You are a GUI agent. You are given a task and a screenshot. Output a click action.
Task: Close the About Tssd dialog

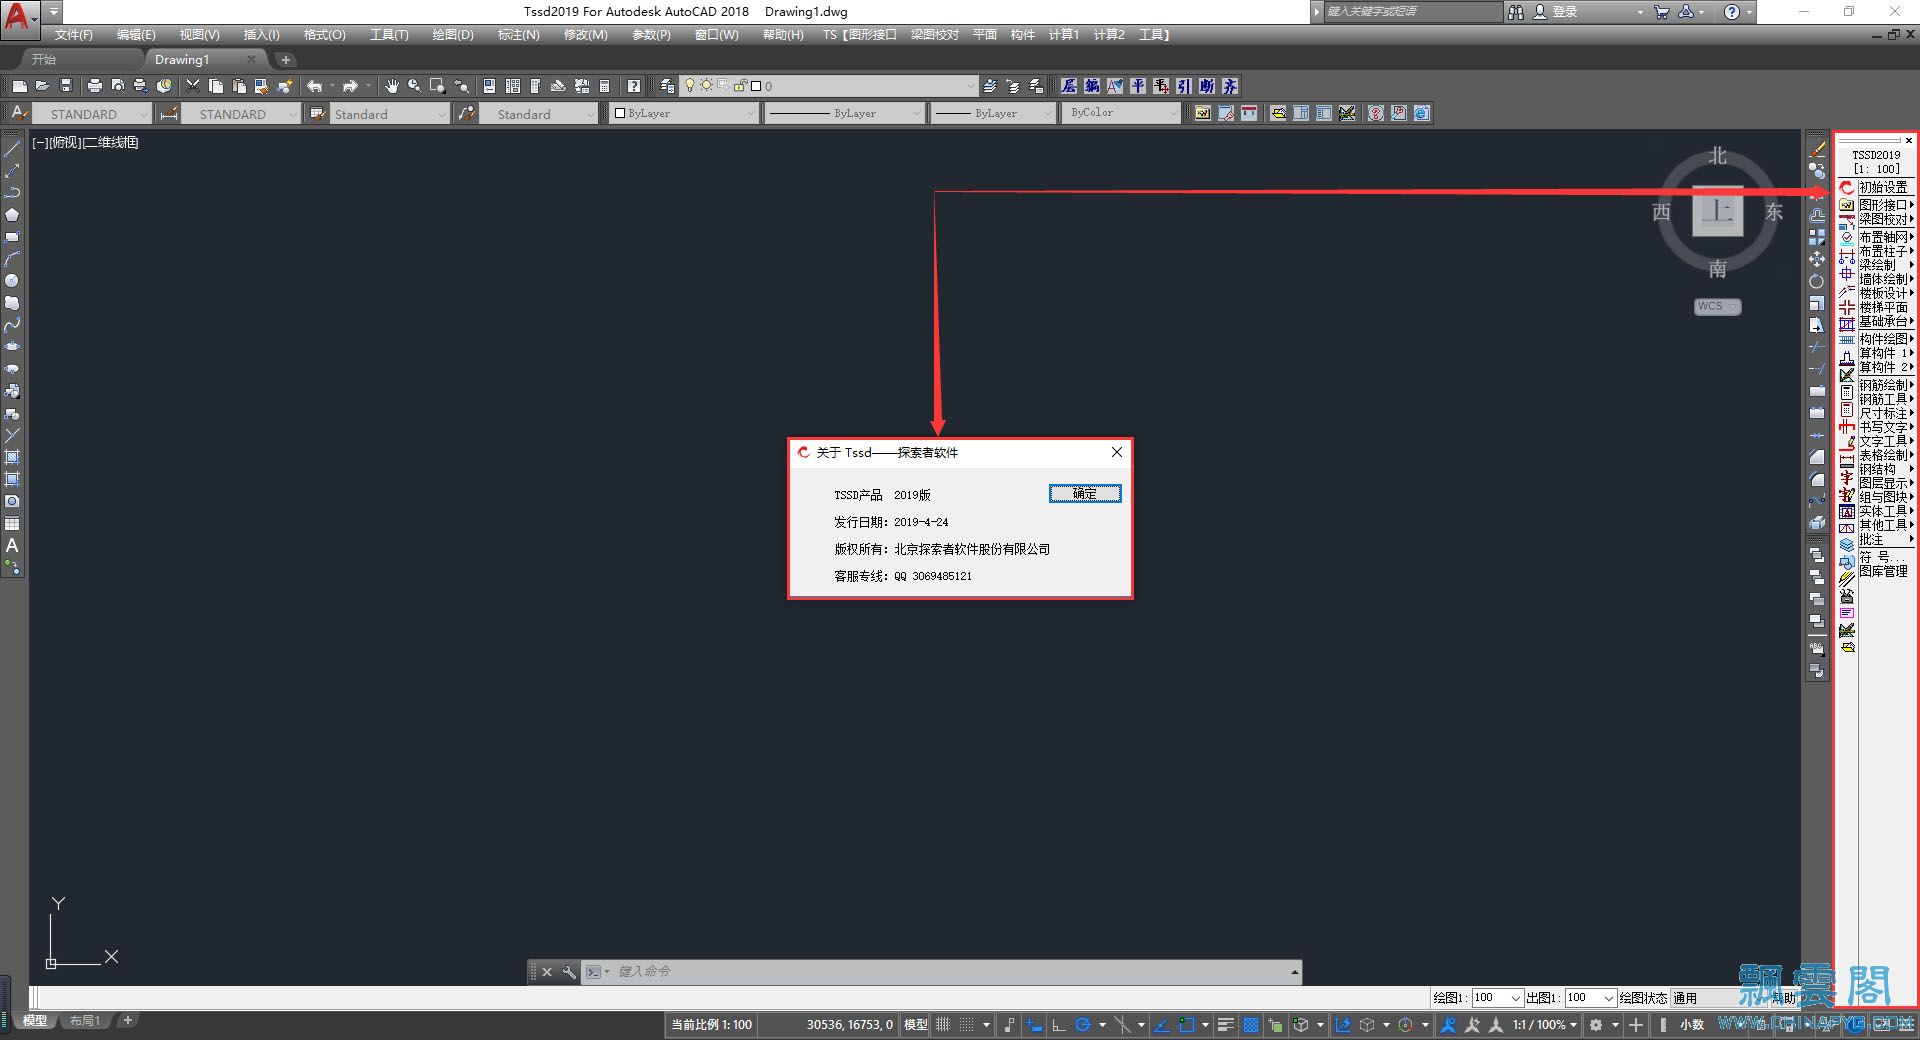click(1117, 452)
